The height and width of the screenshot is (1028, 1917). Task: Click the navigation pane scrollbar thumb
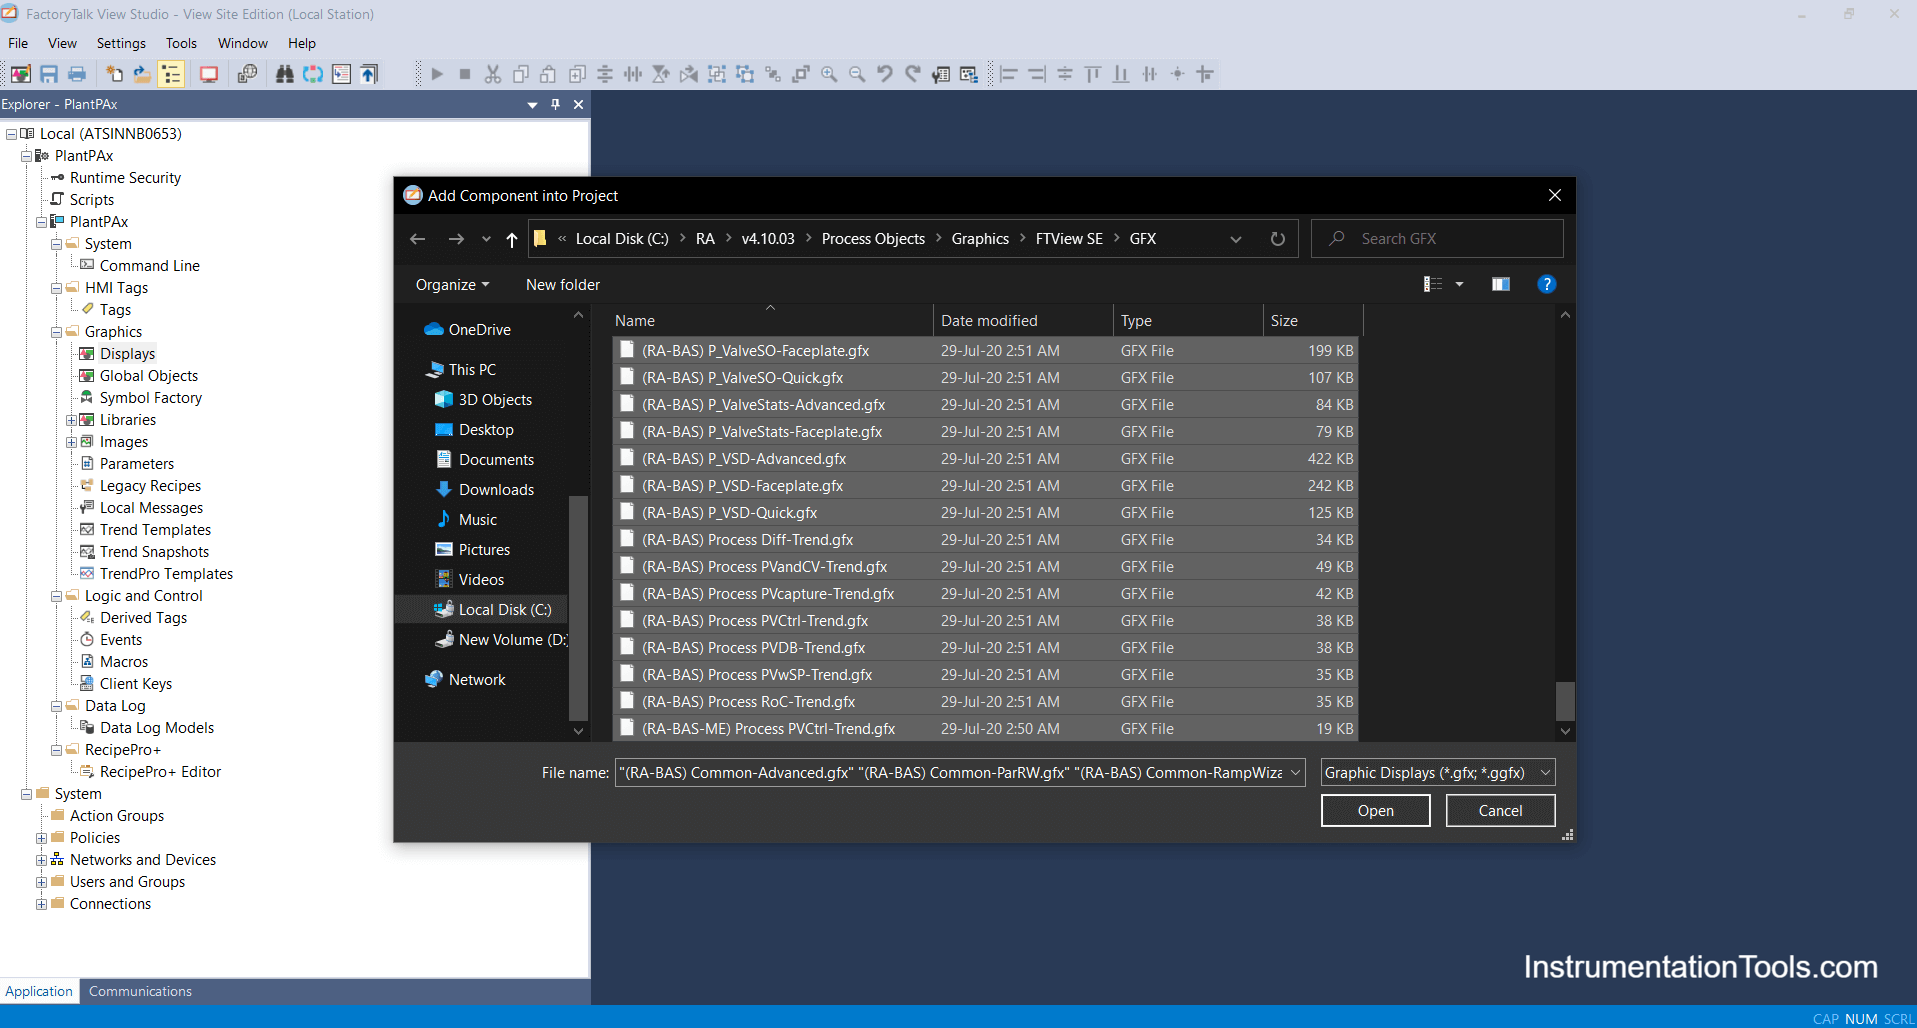tap(578, 607)
